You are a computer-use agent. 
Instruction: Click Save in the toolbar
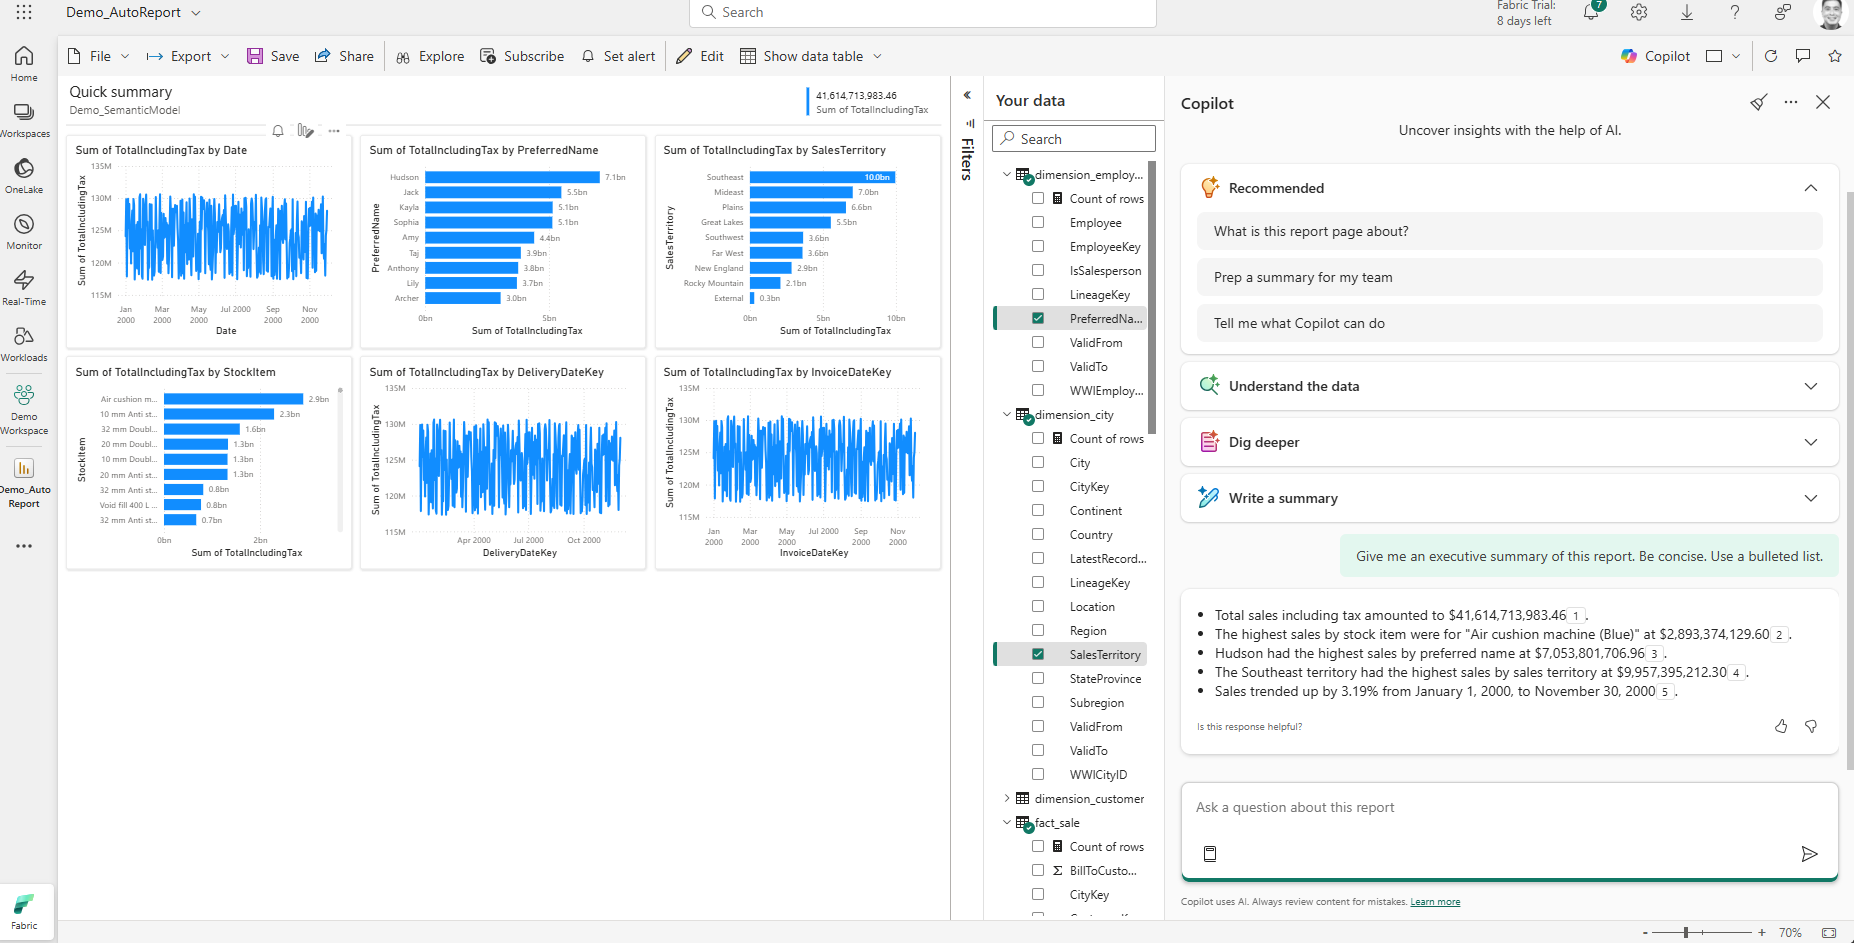tap(273, 56)
